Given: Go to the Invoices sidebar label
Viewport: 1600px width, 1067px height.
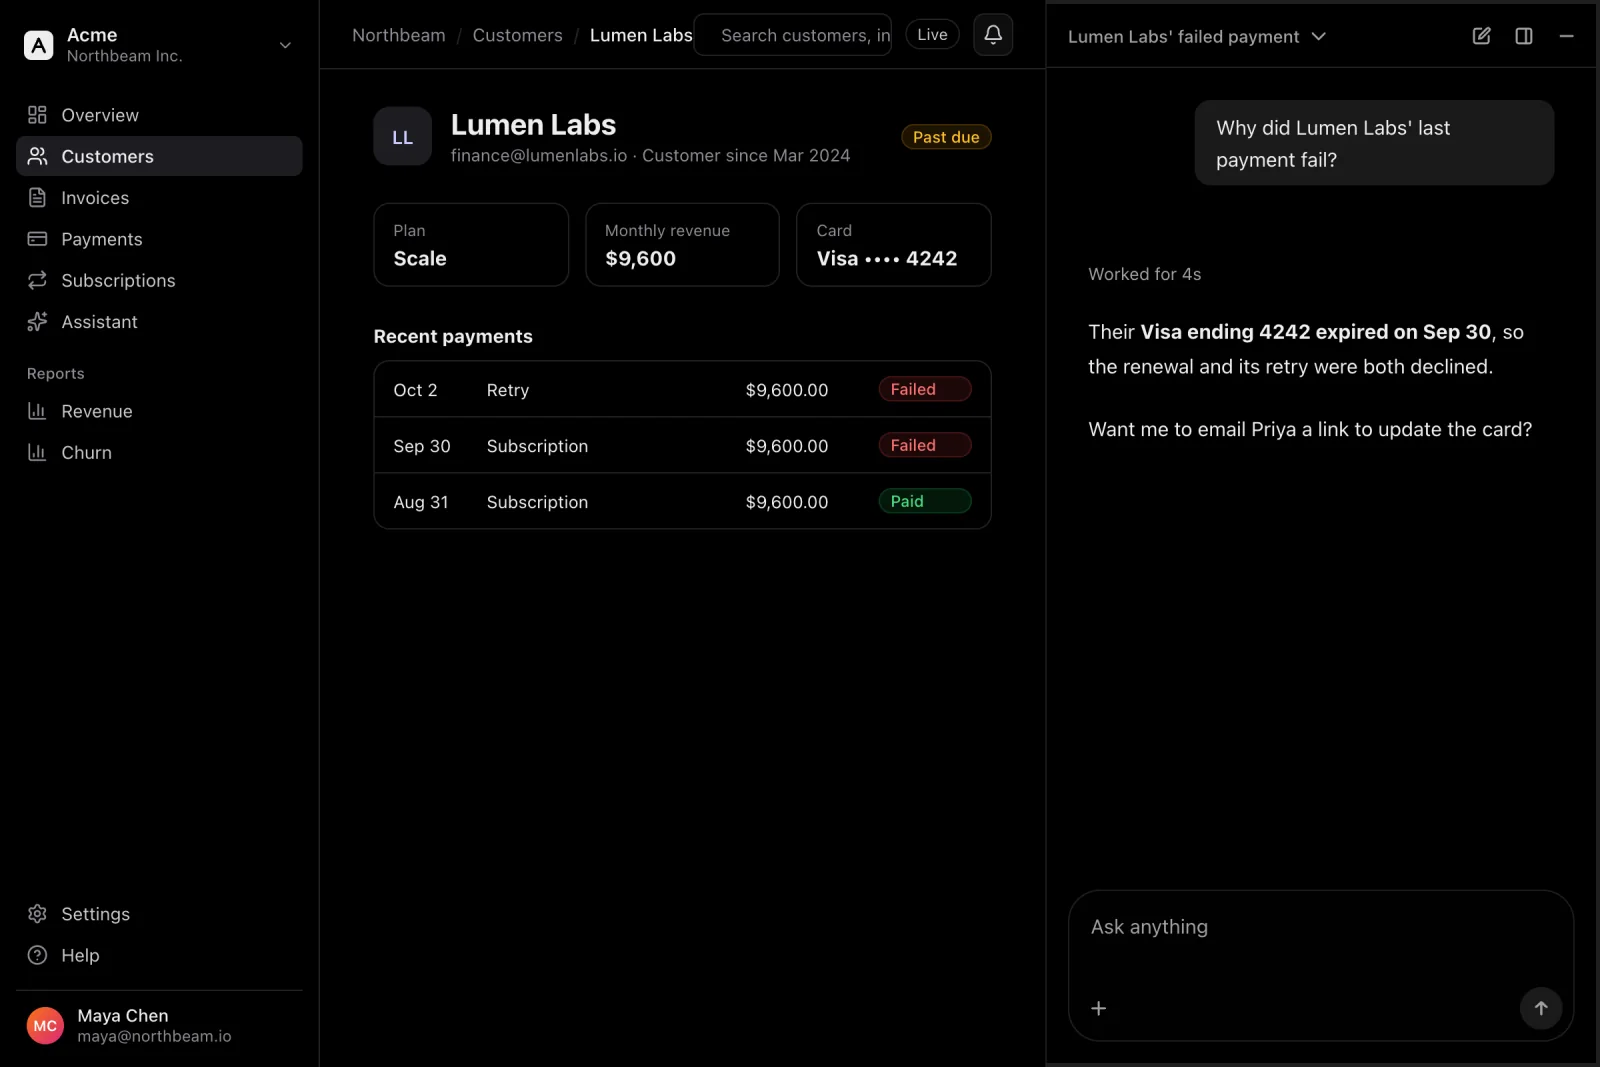Looking at the screenshot, I should tap(95, 198).
